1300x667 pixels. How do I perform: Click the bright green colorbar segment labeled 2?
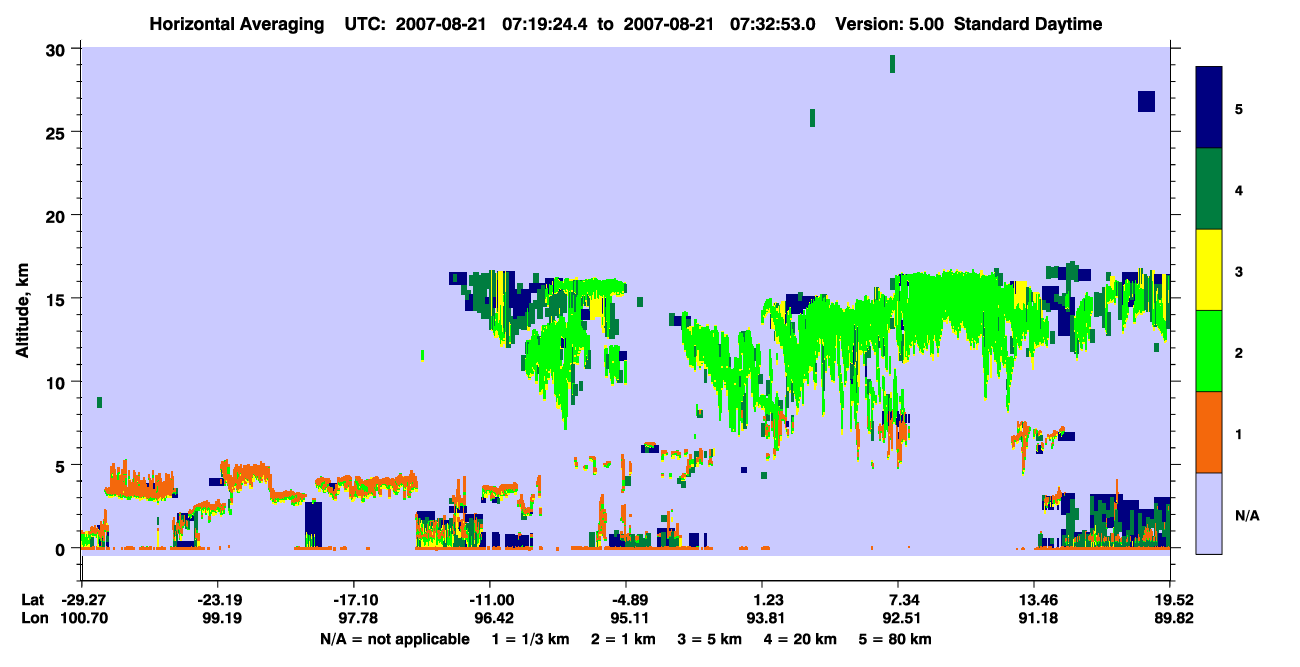point(1209,351)
